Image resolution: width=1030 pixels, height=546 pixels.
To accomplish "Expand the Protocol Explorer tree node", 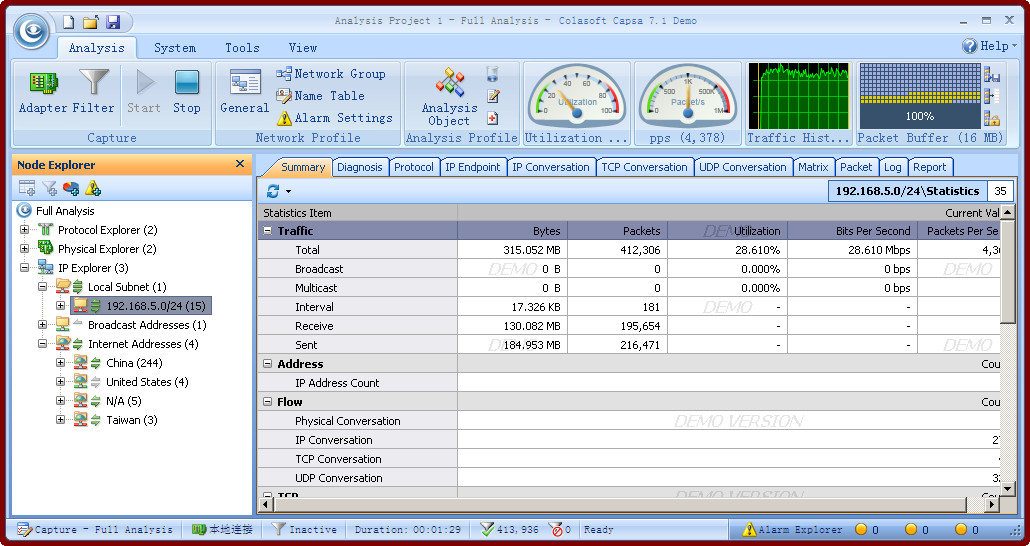I will (25, 230).
